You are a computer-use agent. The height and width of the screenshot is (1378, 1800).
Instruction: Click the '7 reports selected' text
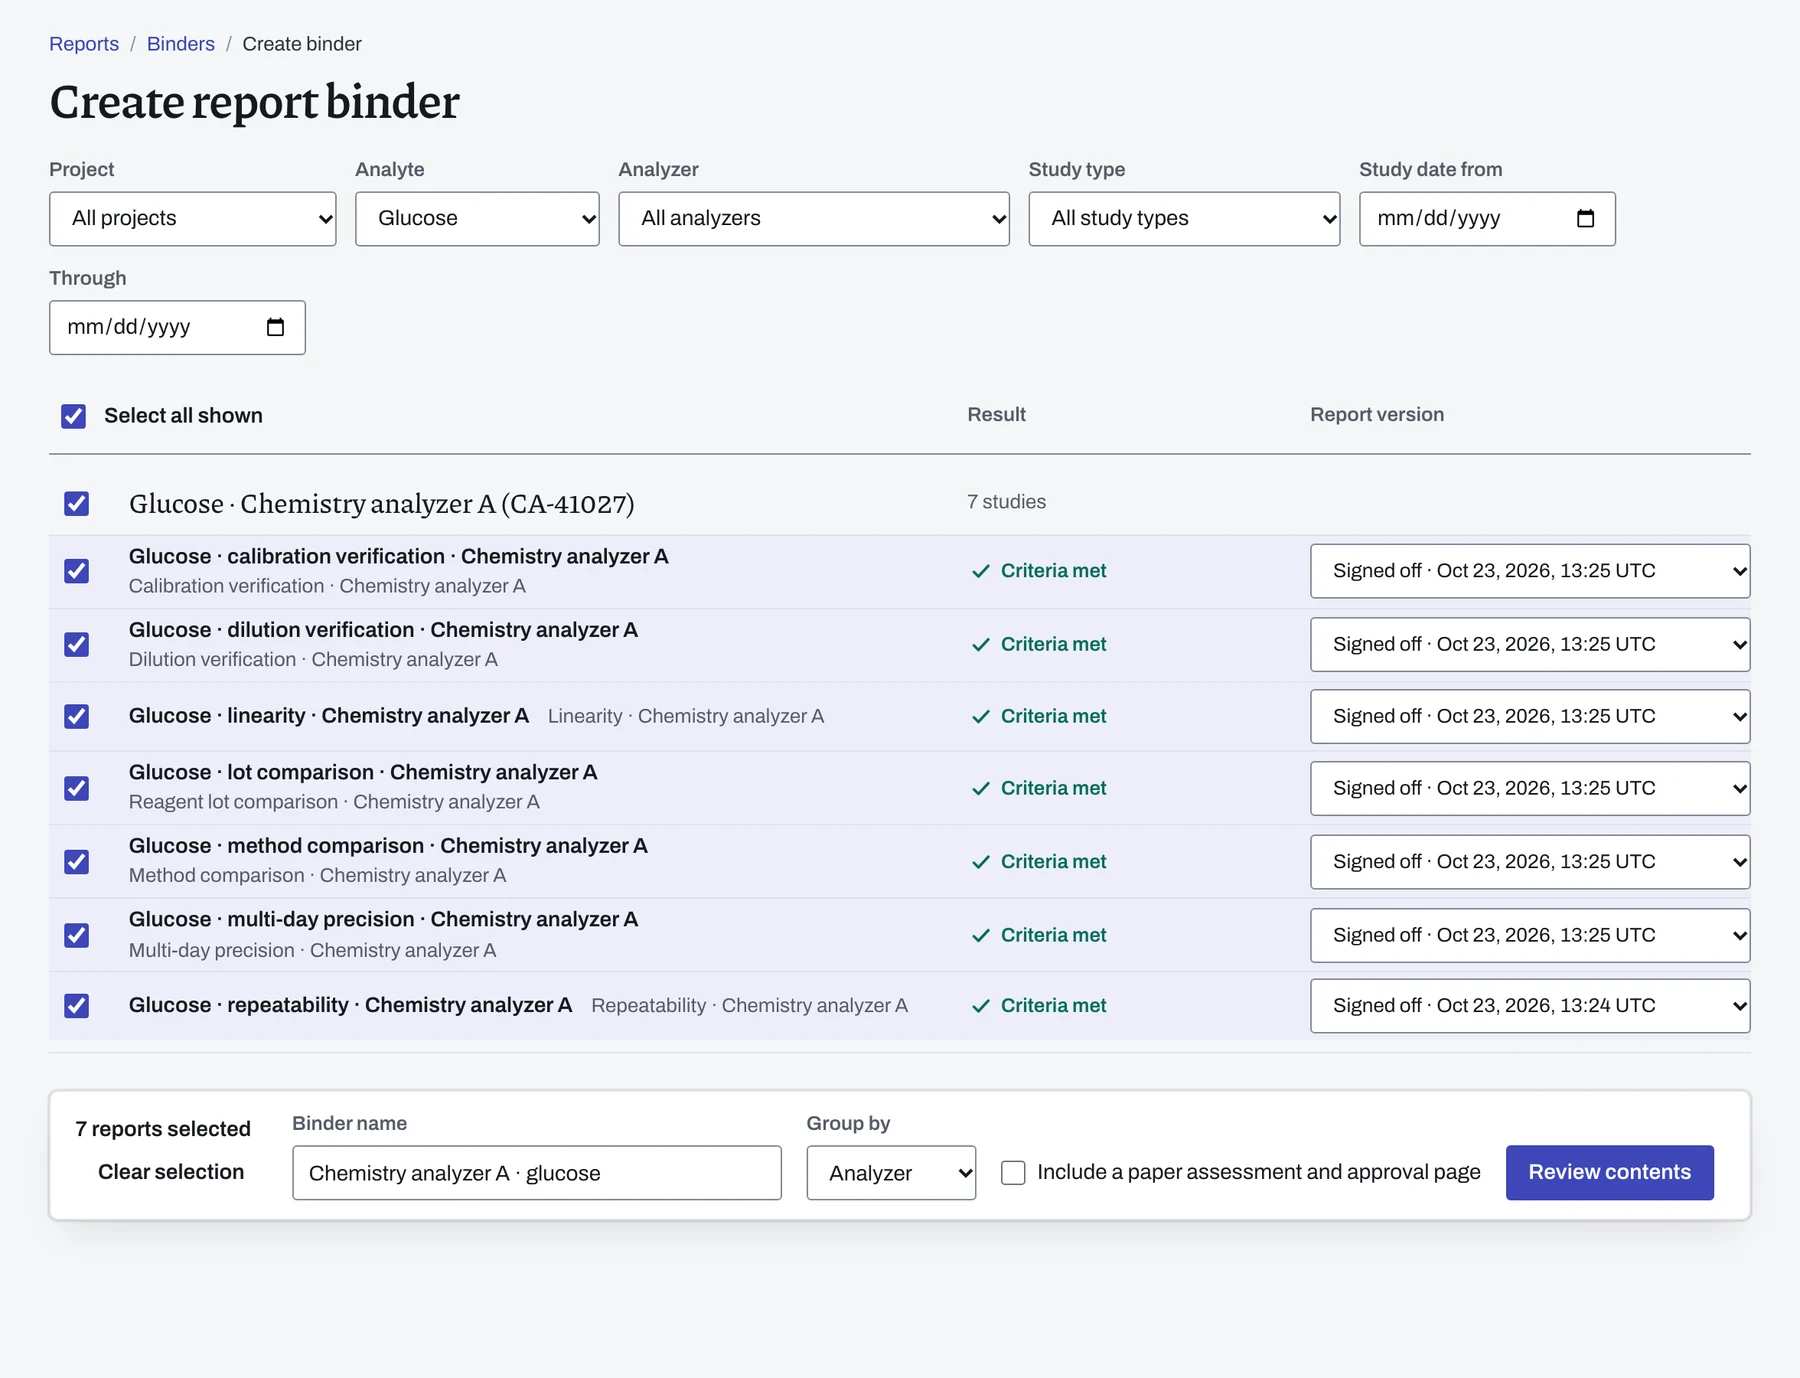tap(163, 1129)
